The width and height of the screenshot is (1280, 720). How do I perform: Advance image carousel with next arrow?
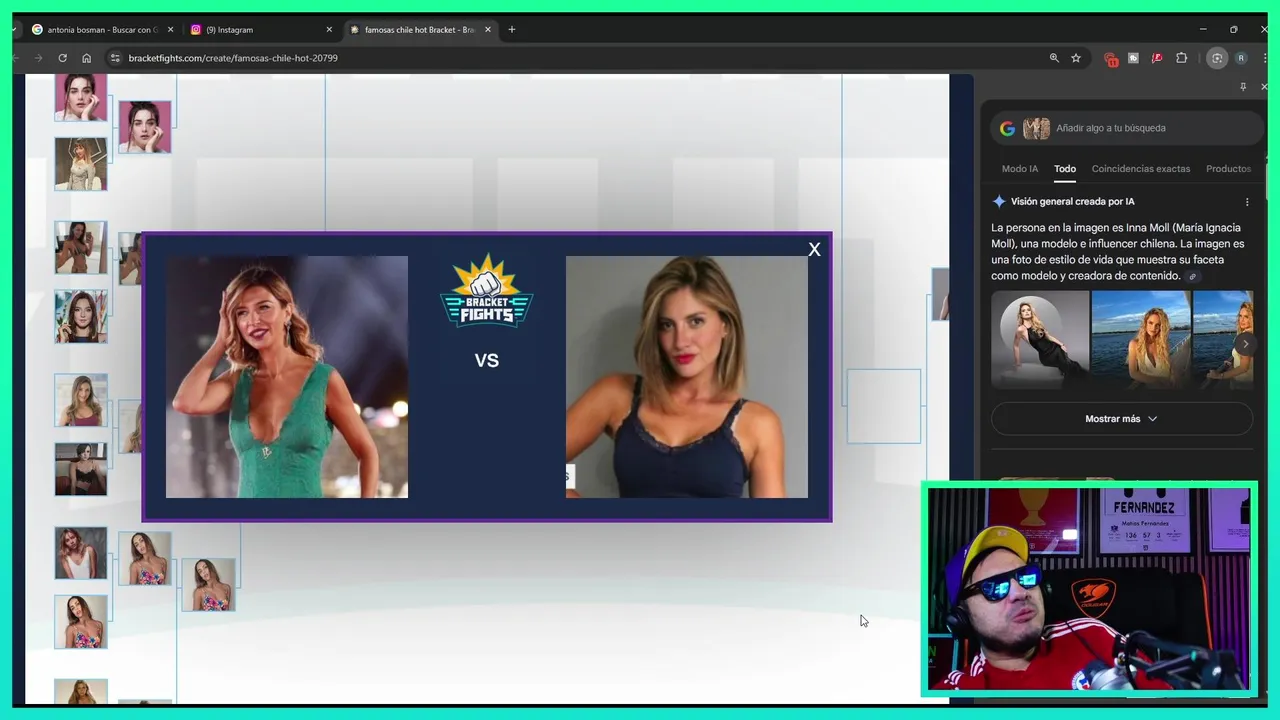click(1245, 344)
